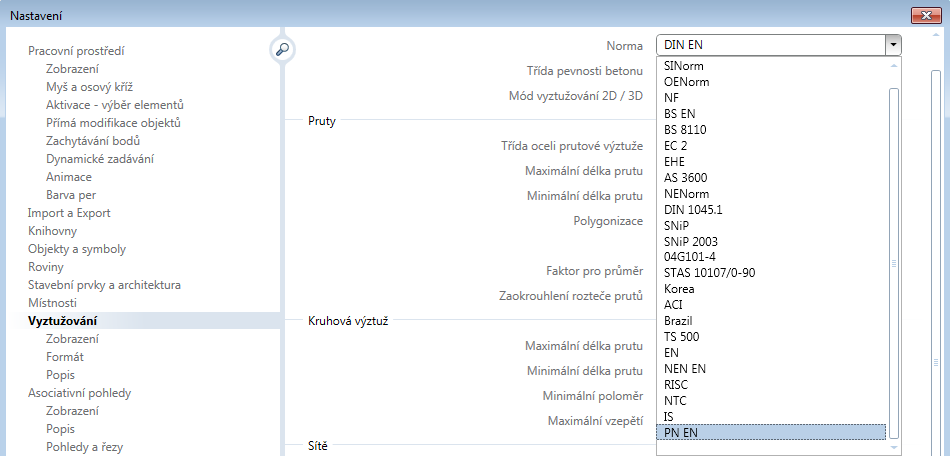
Task: Choose the Korea norm option
Action: coord(678,289)
